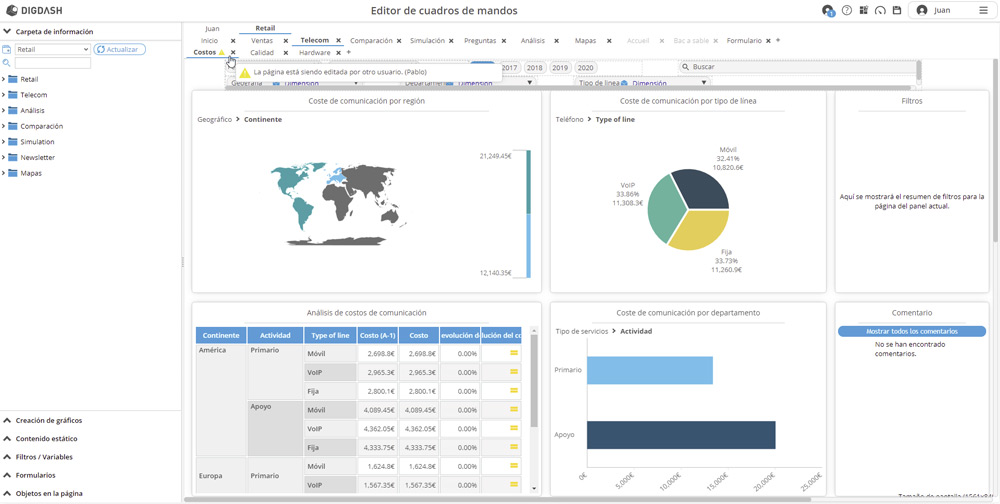Click the green VoIP pie slice
Screen dimensions: 1000x504
click(665, 208)
